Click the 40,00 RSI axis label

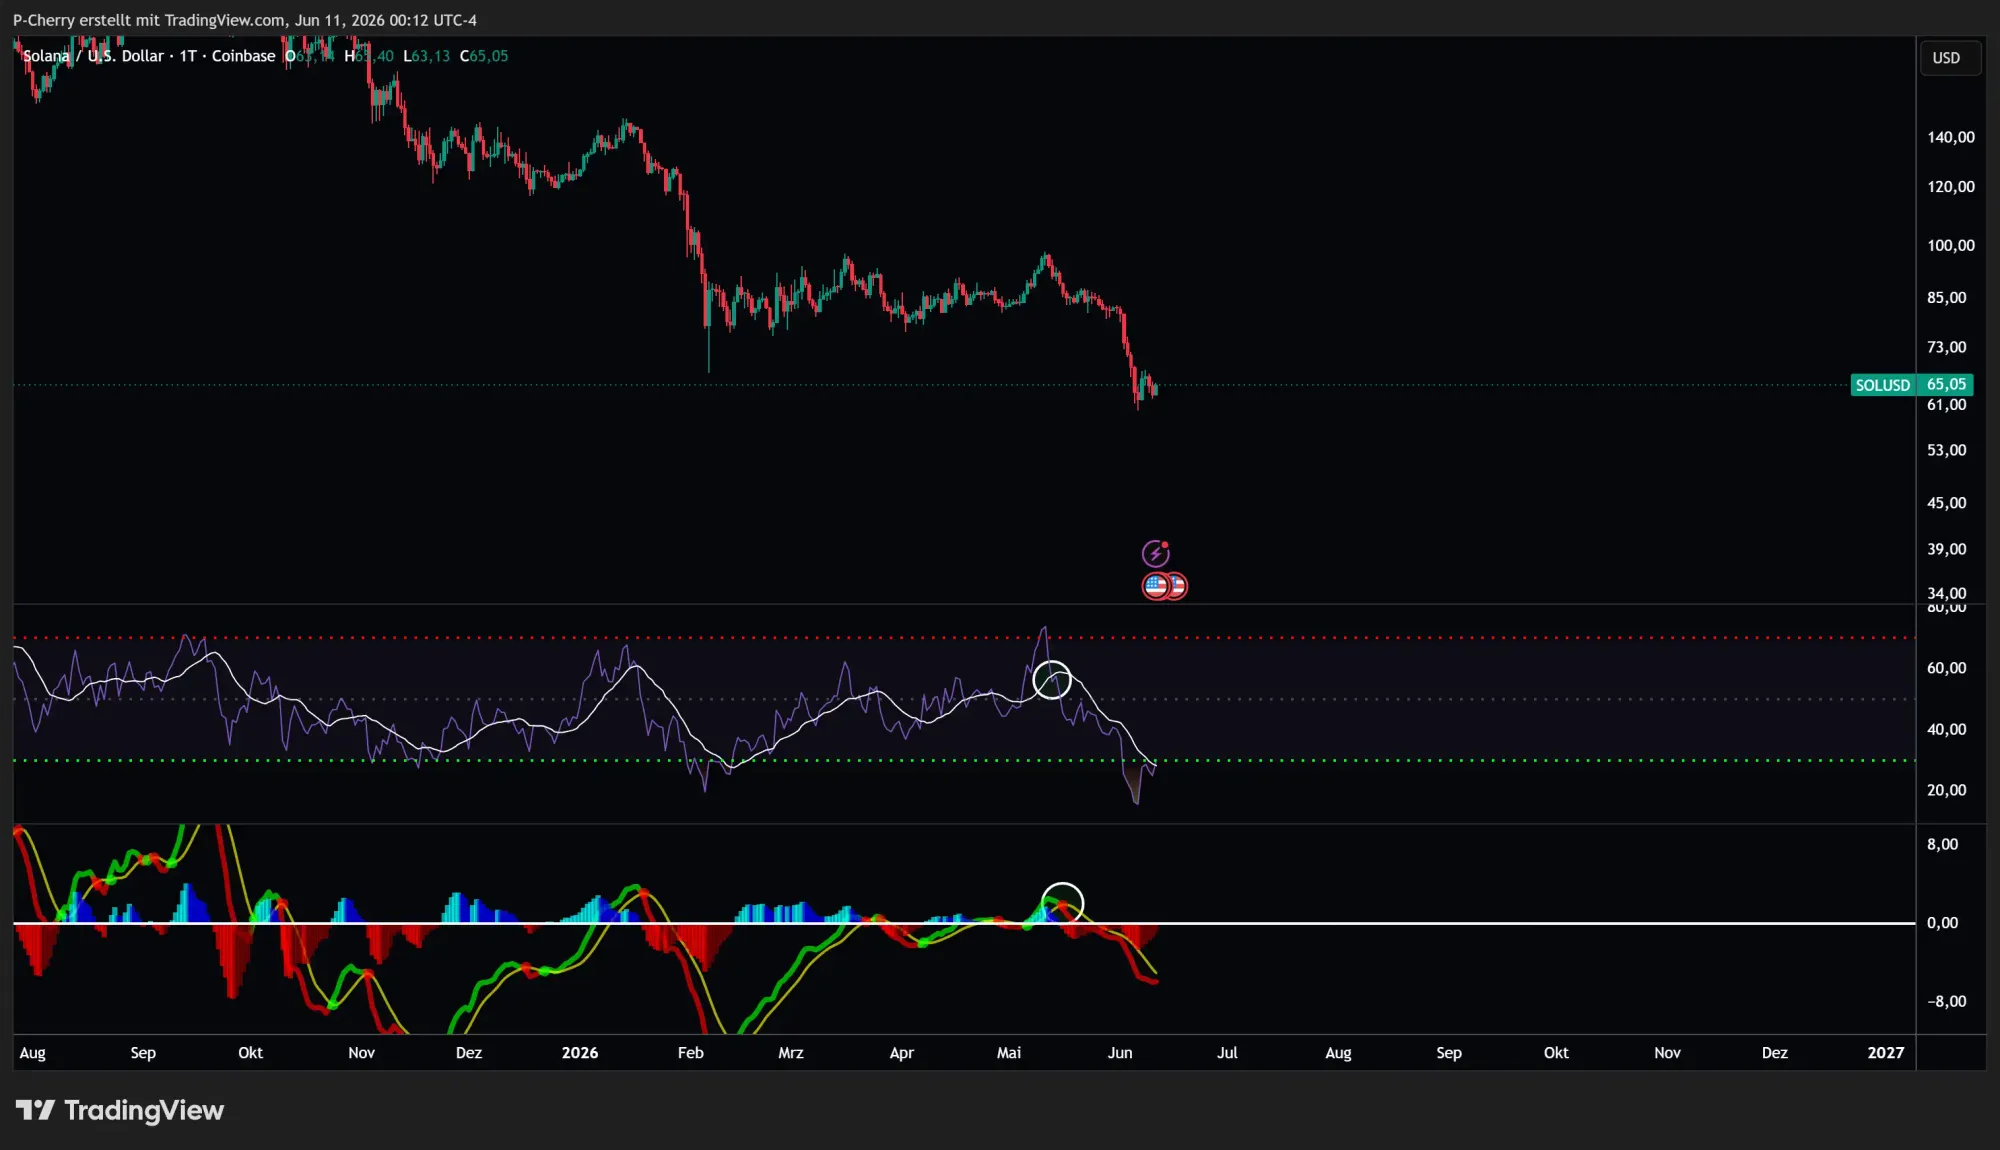[1947, 729]
